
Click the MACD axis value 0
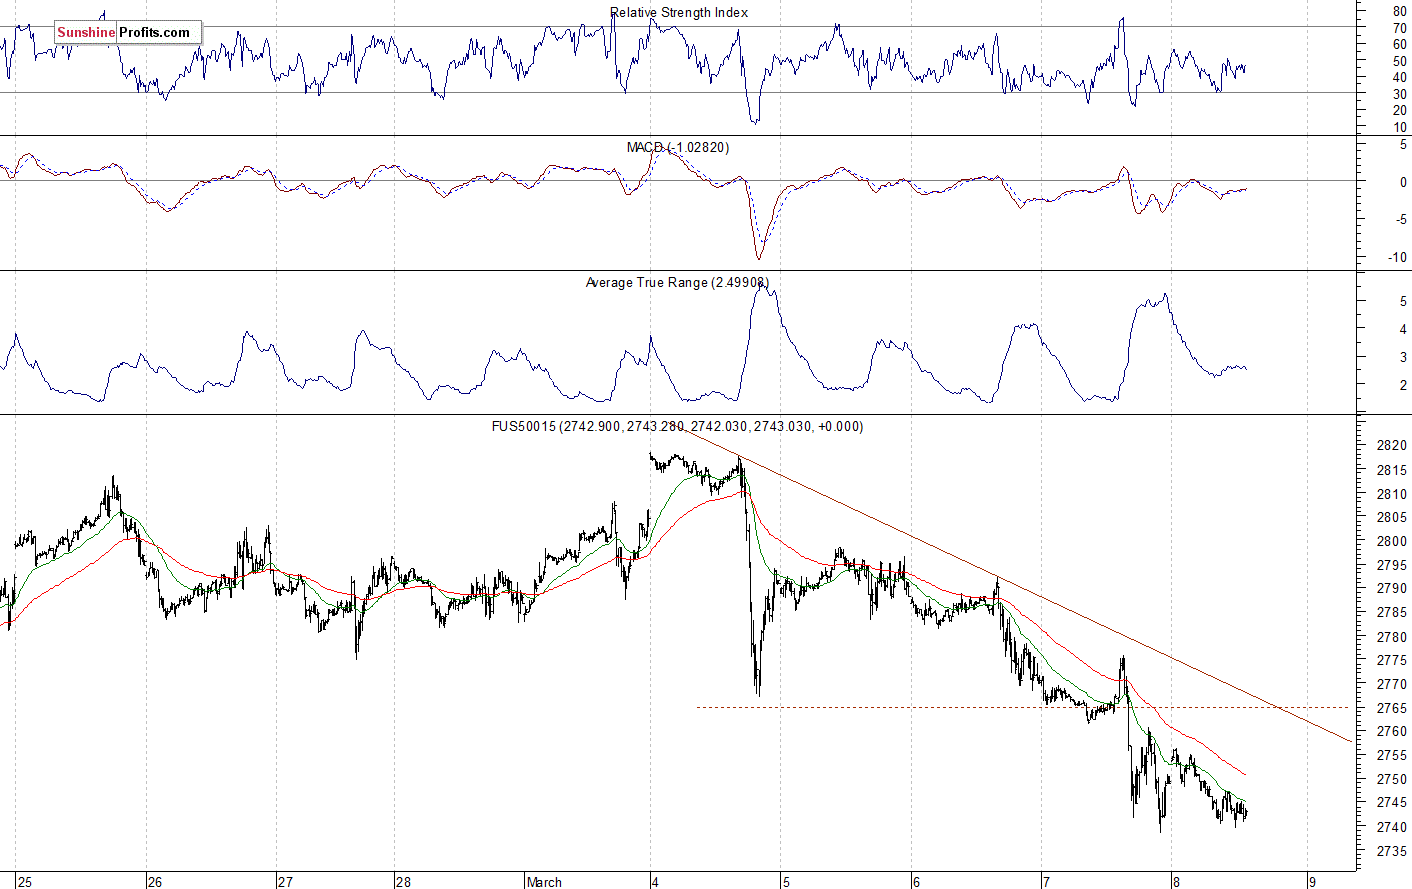[1403, 183]
